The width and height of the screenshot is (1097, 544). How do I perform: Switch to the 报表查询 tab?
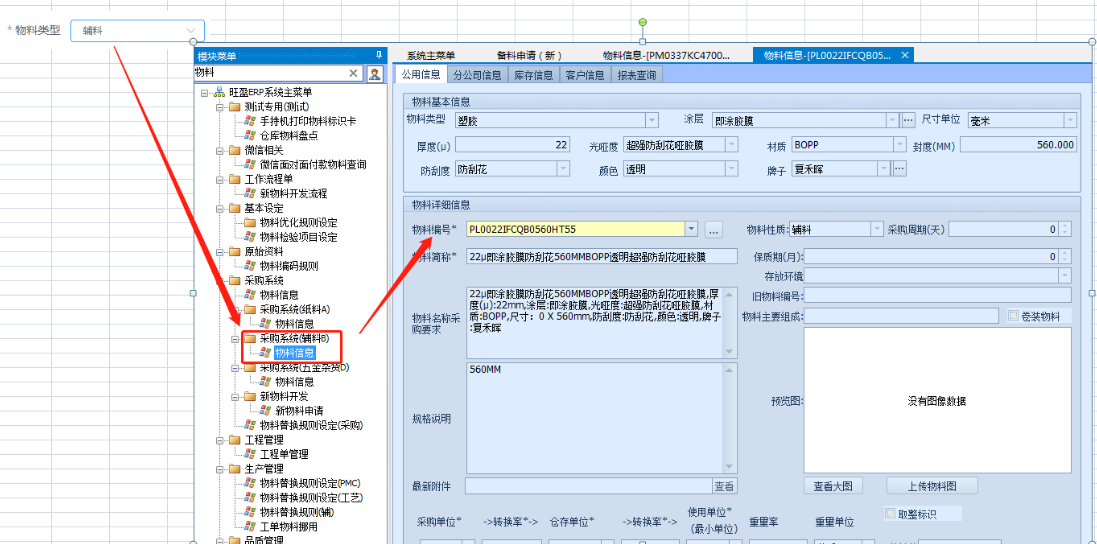[637, 75]
